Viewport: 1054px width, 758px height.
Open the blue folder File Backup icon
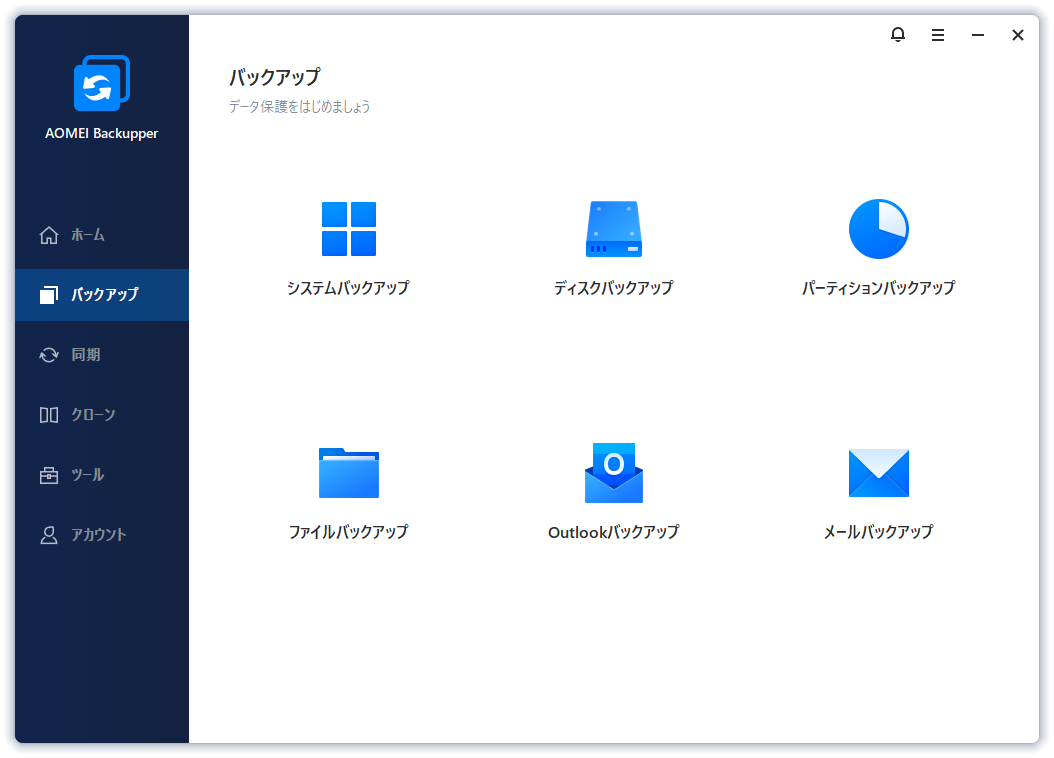348,472
